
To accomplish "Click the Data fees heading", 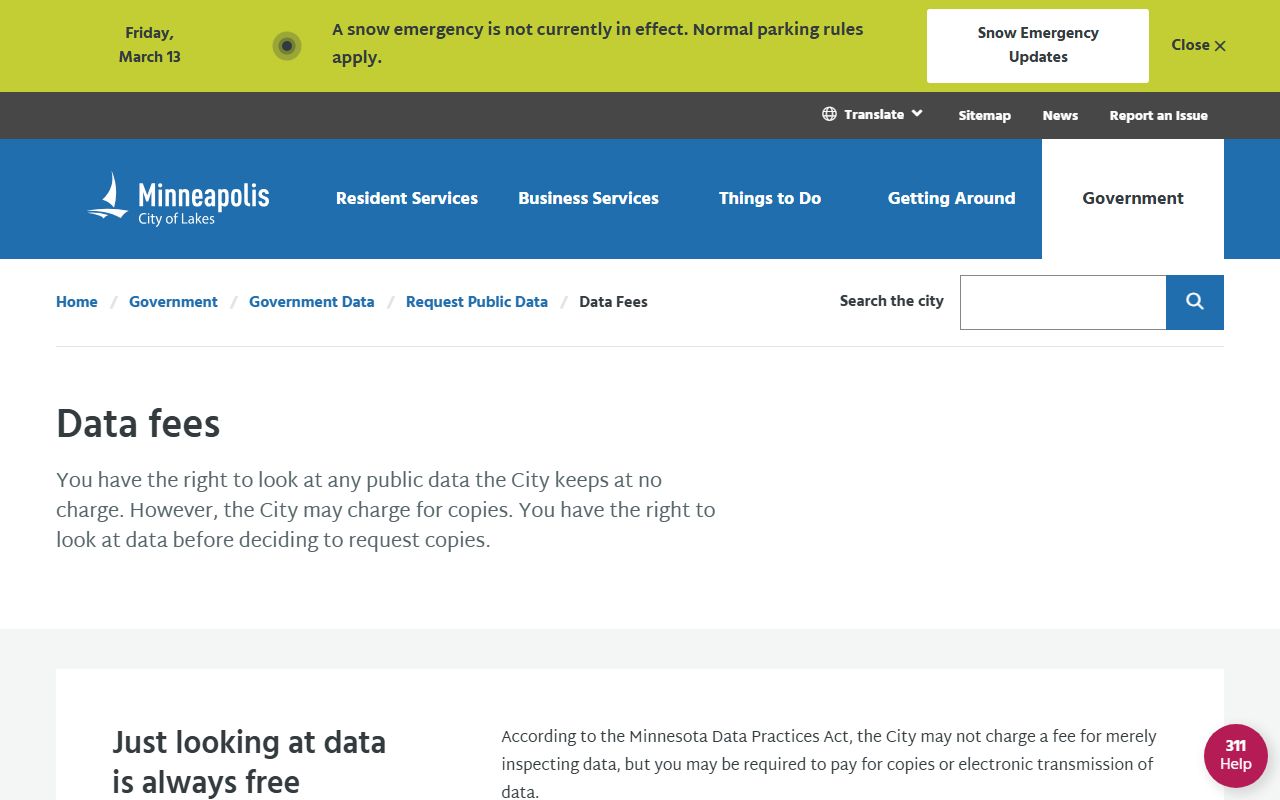I will pyautogui.click(x=138, y=424).
